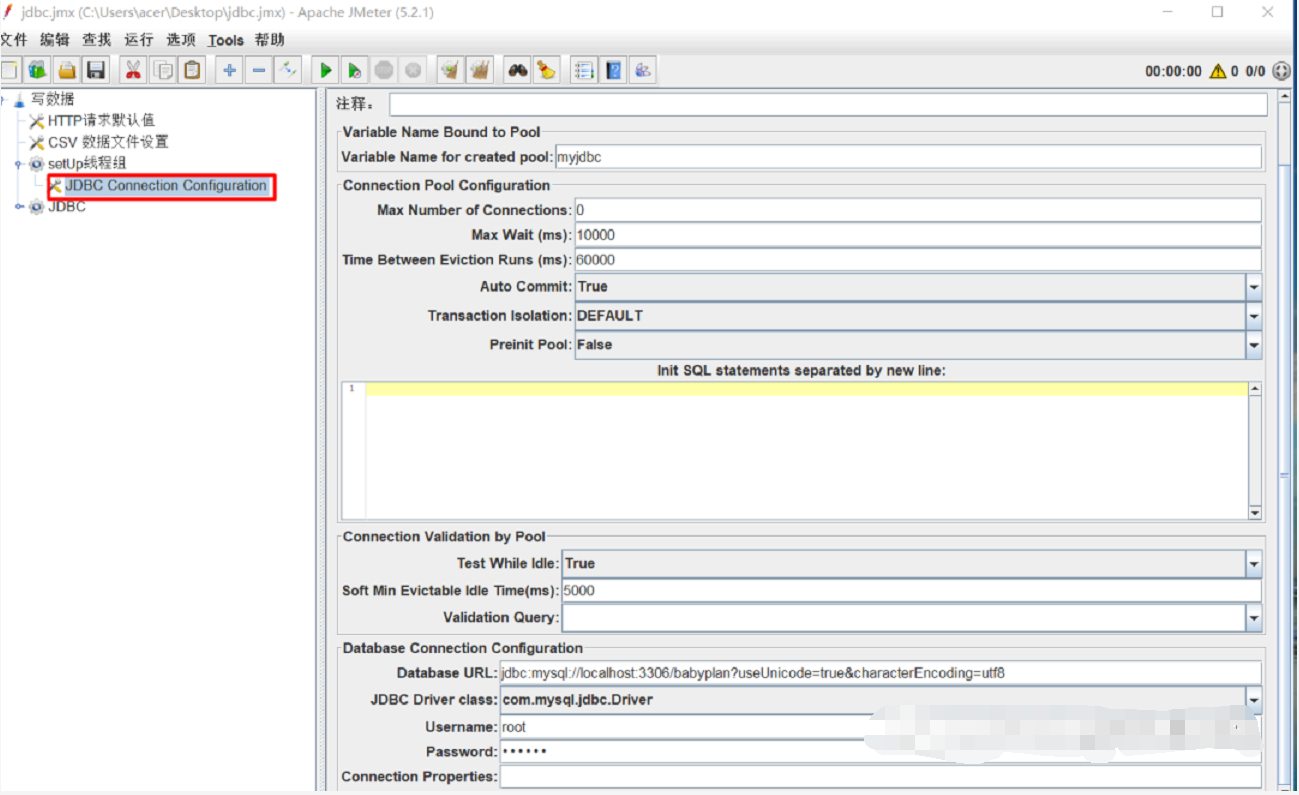Open the 运行 menu
The width and height of the screenshot is (1299, 795).
pyautogui.click(x=139, y=40)
